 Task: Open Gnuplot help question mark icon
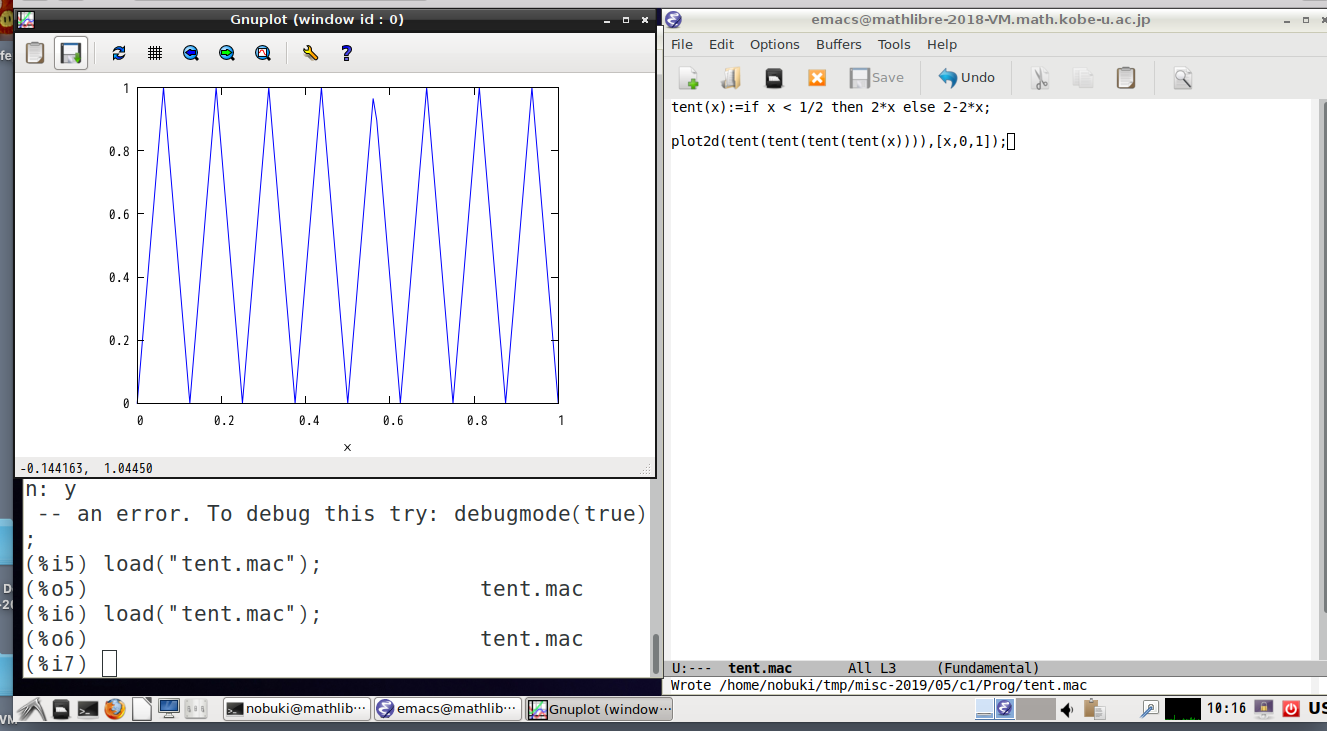coord(346,53)
